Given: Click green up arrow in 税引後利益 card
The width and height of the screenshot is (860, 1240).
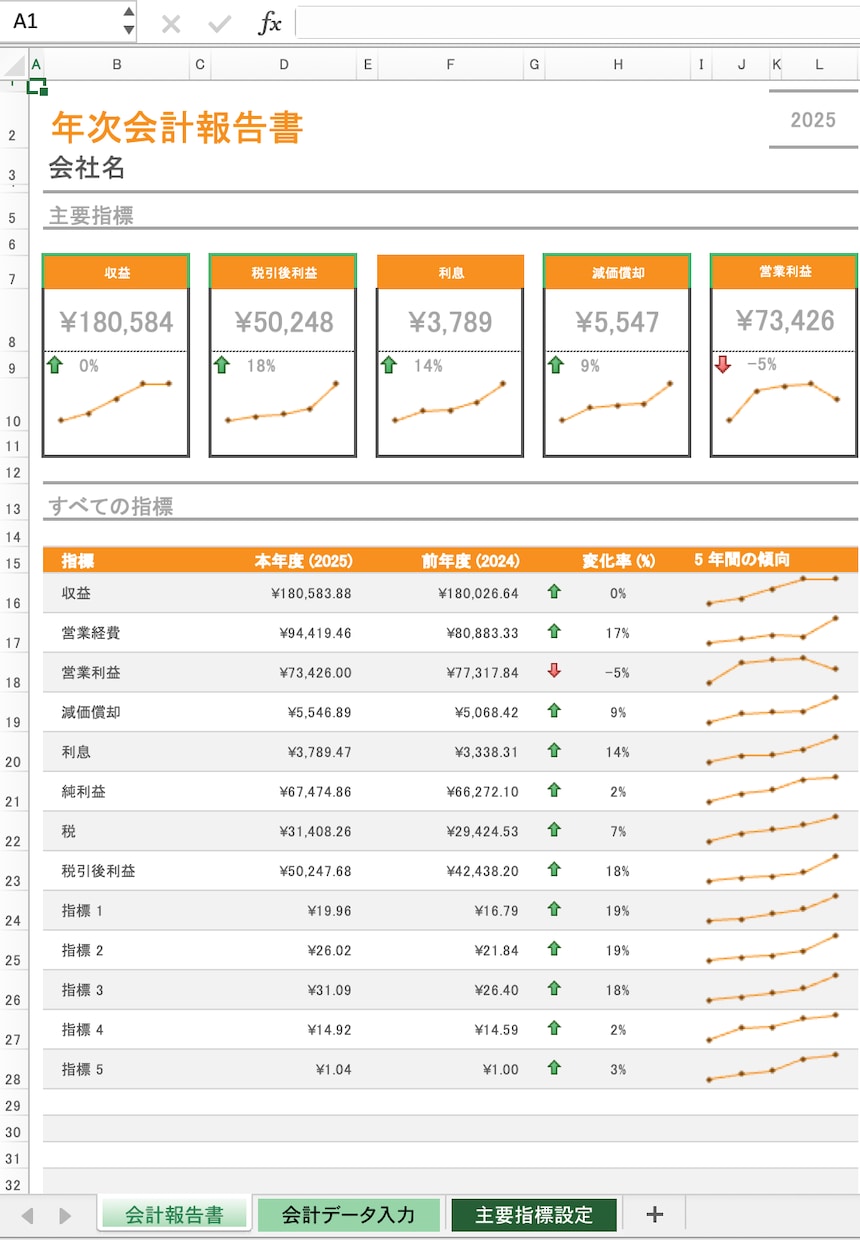Looking at the screenshot, I should coord(222,365).
